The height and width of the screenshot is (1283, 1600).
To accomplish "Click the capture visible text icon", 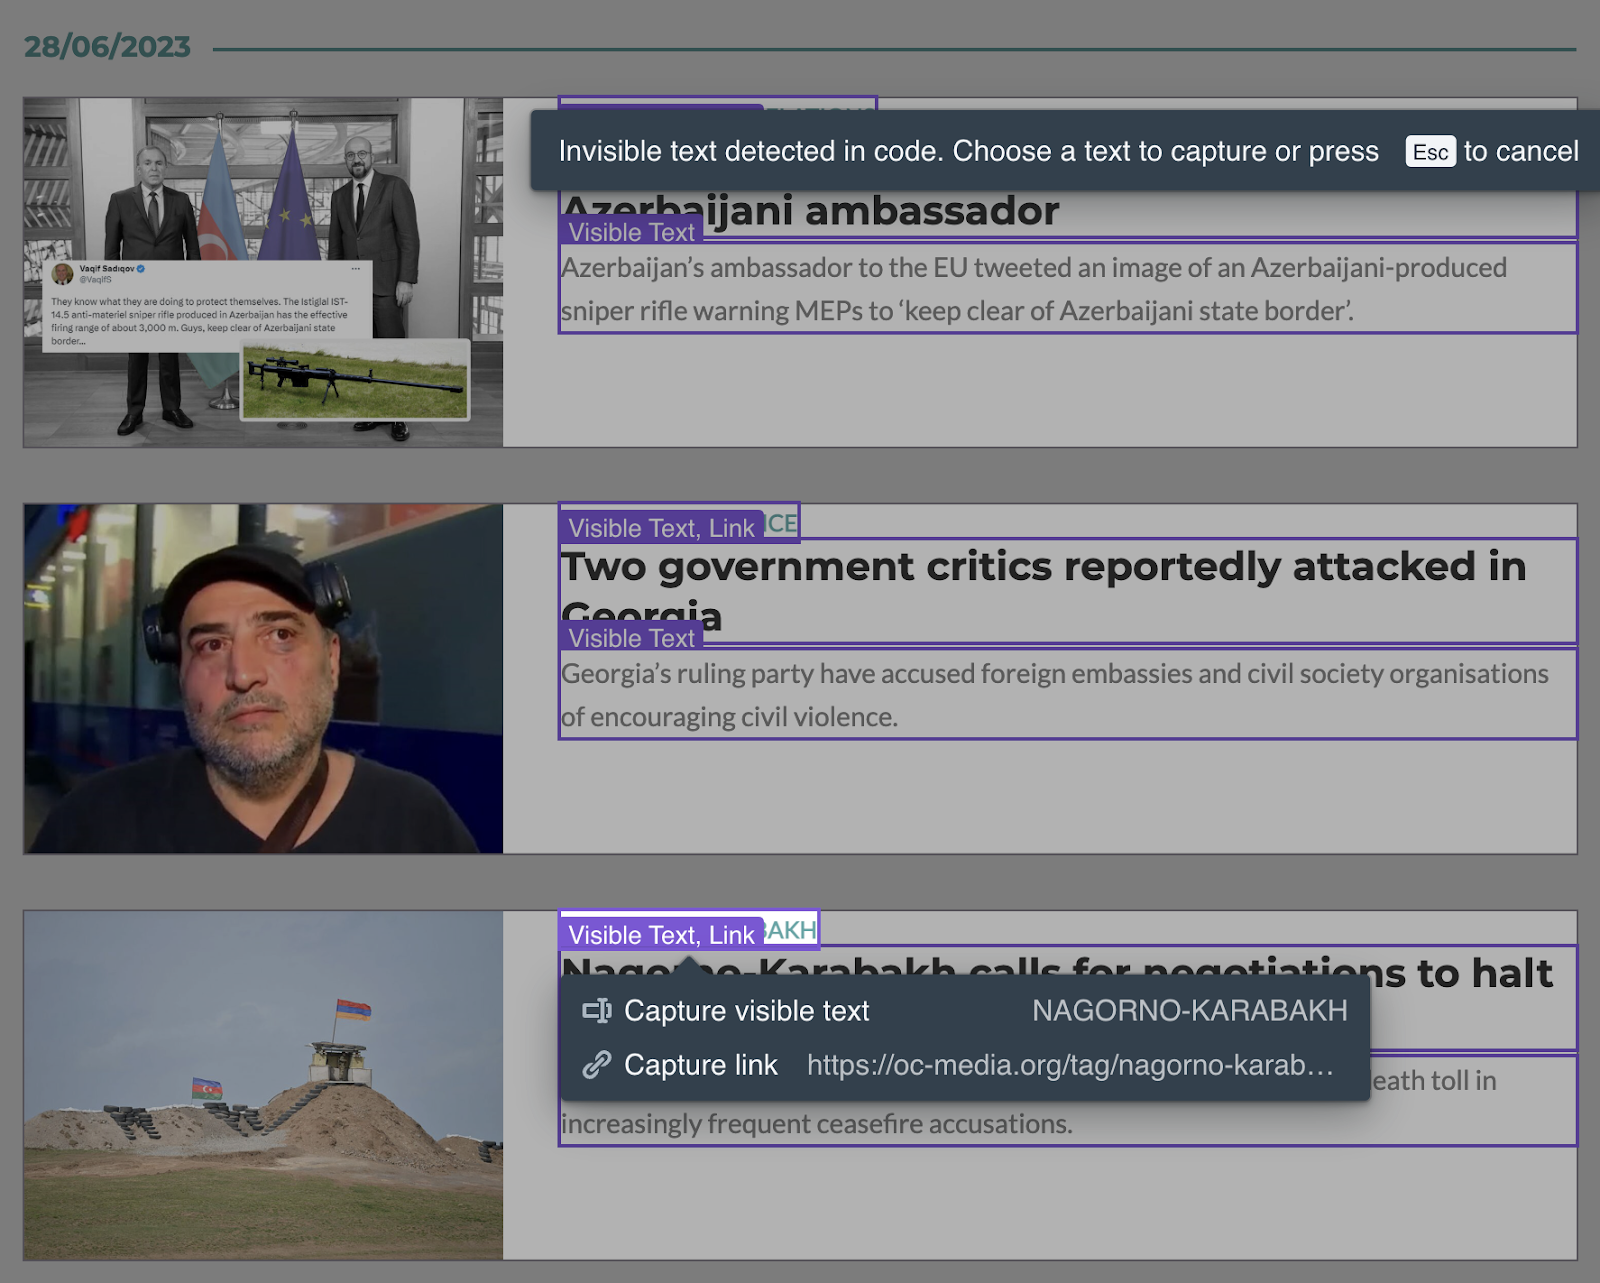I will pyautogui.click(x=597, y=1011).
